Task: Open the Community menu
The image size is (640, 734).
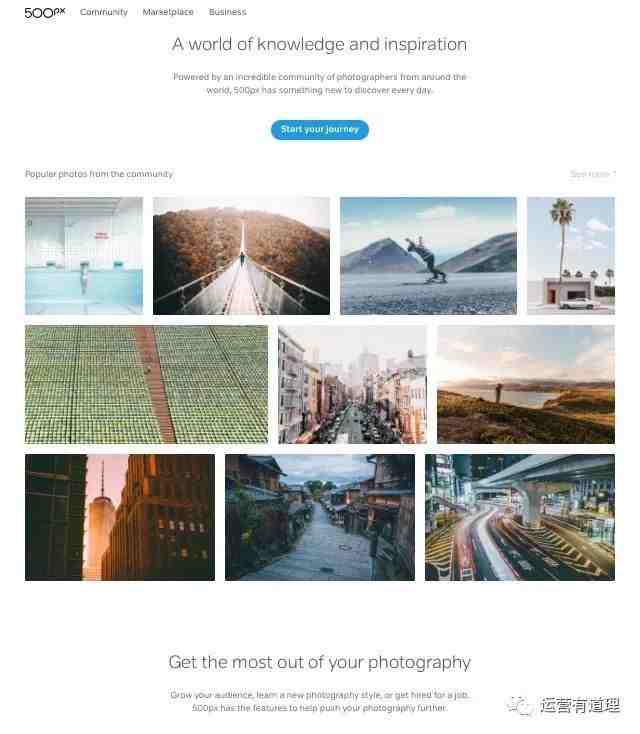Action: tap(103, 12)
